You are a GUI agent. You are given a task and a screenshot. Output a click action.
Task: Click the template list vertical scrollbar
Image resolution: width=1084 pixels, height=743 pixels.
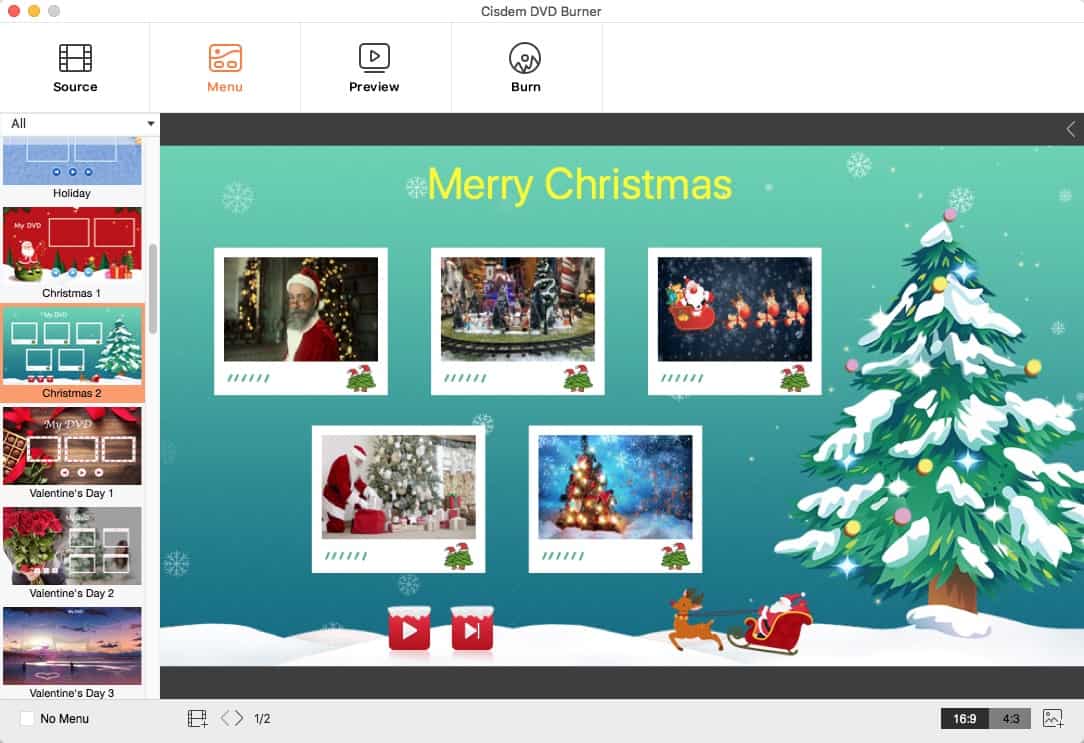point(153,290)
